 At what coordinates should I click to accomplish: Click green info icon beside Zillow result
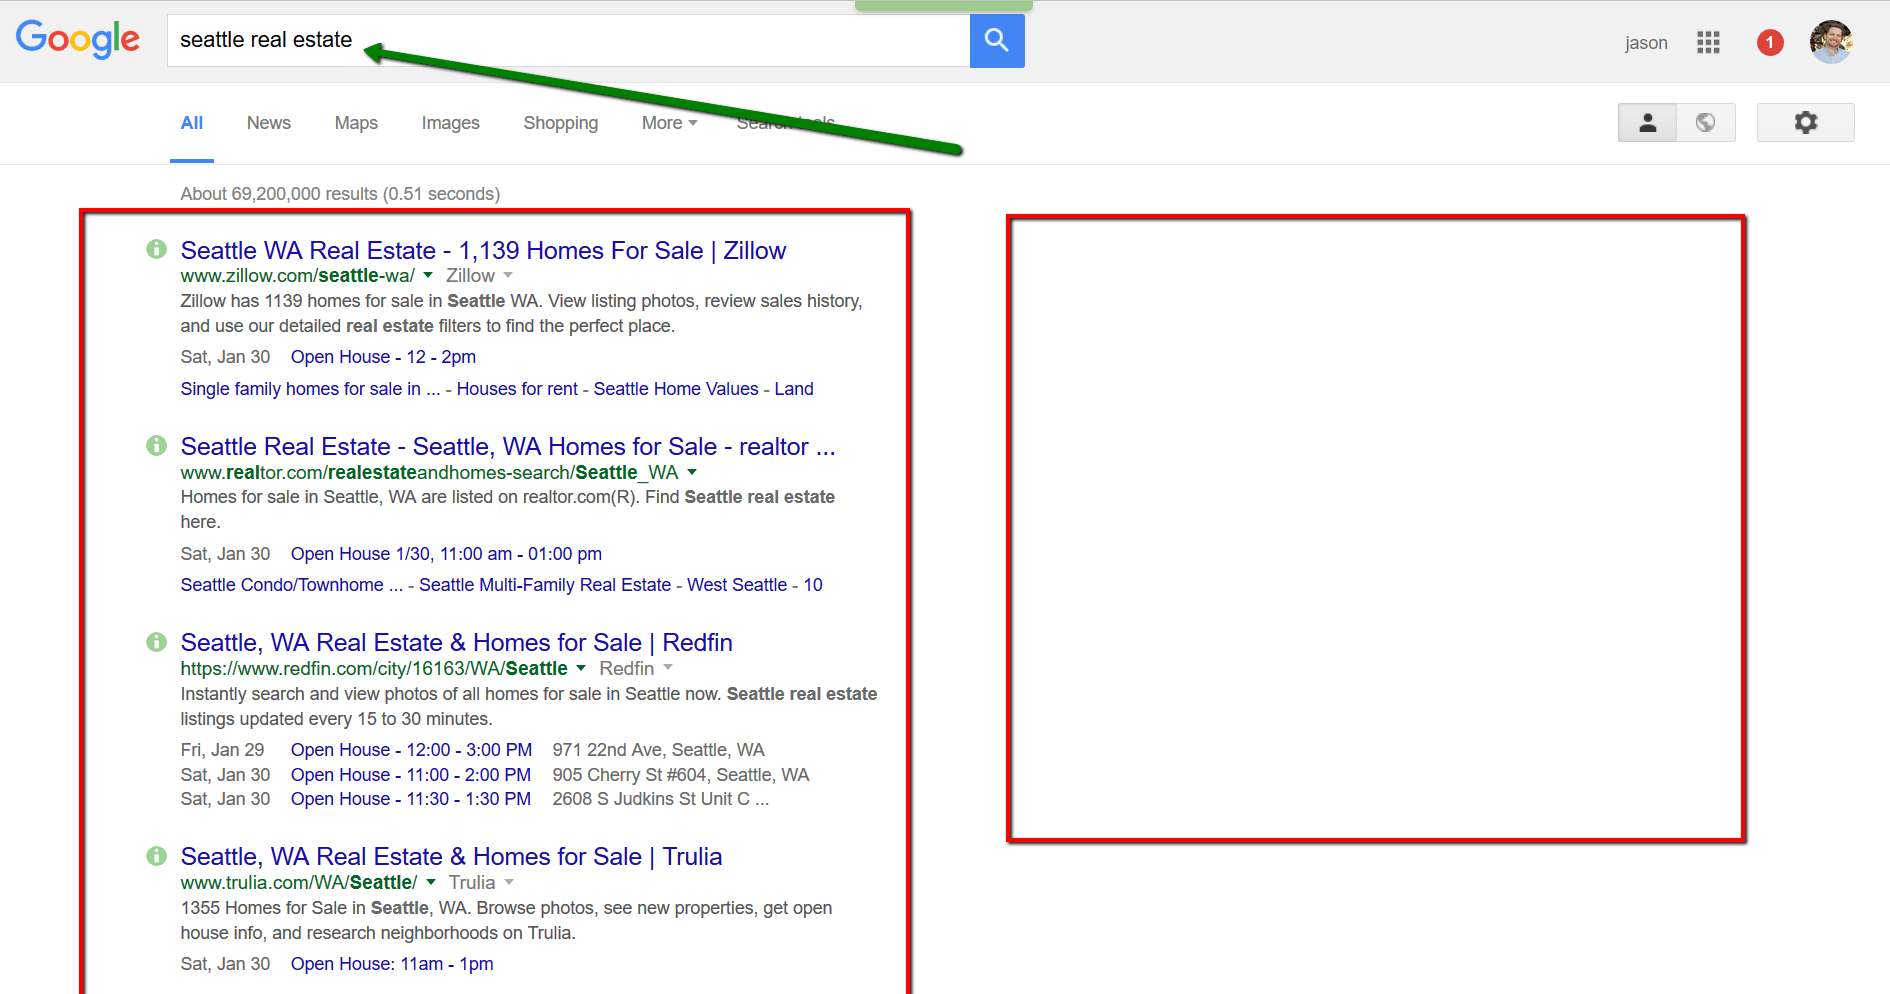(156, 249)
